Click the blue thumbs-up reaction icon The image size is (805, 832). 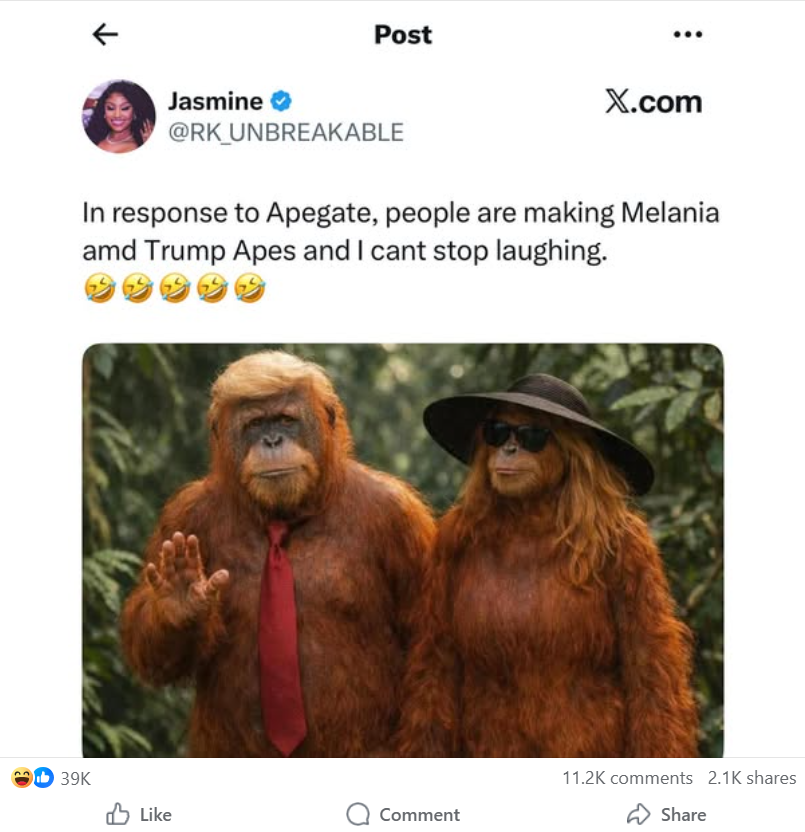(x=43, y=777)
